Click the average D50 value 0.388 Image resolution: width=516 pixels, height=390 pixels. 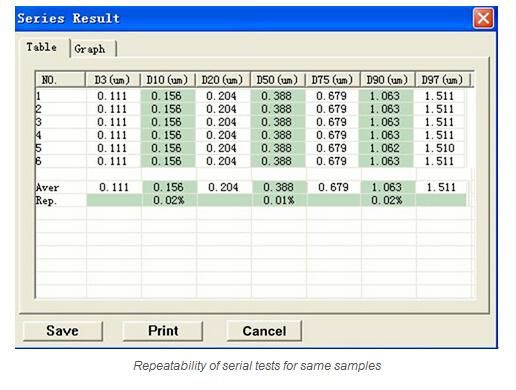(279, 187)
